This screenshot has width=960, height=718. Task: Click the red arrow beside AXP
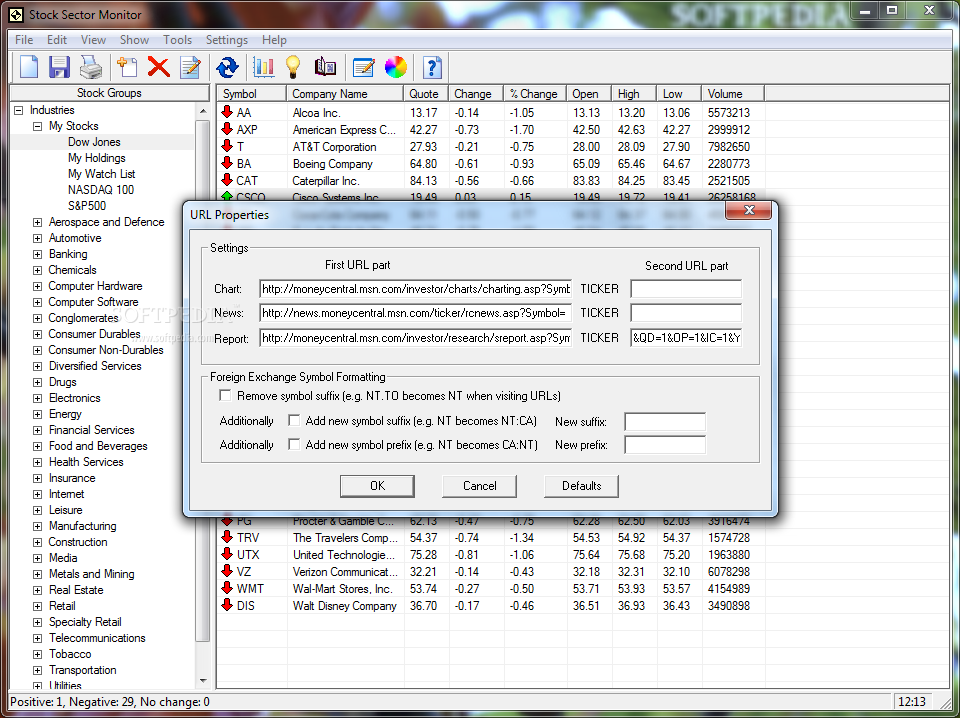pyautogui.click(x=227, y=129)
